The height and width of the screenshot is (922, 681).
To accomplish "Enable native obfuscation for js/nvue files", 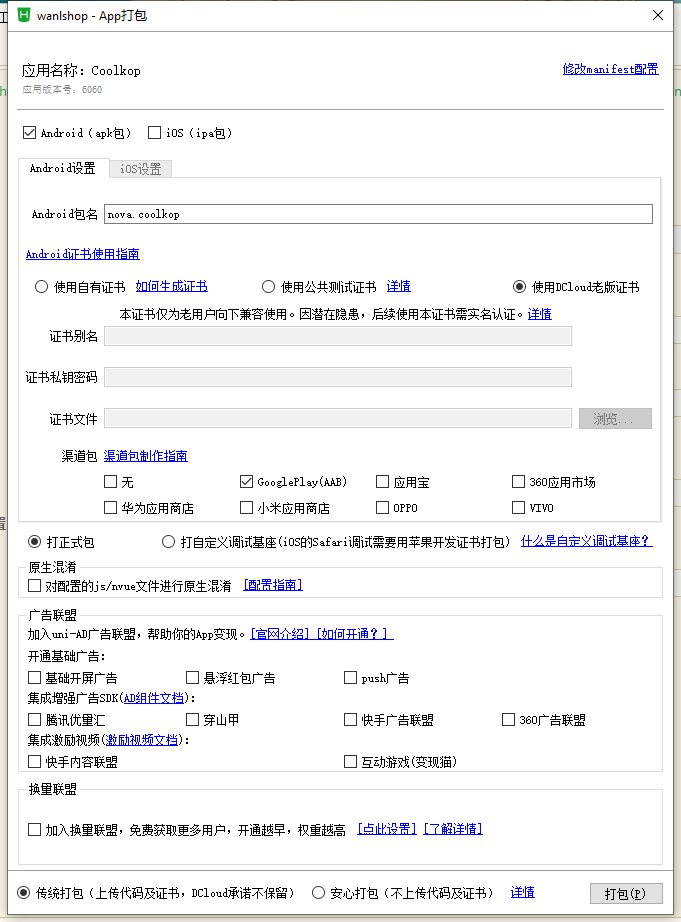I will (x=35, y=586).
